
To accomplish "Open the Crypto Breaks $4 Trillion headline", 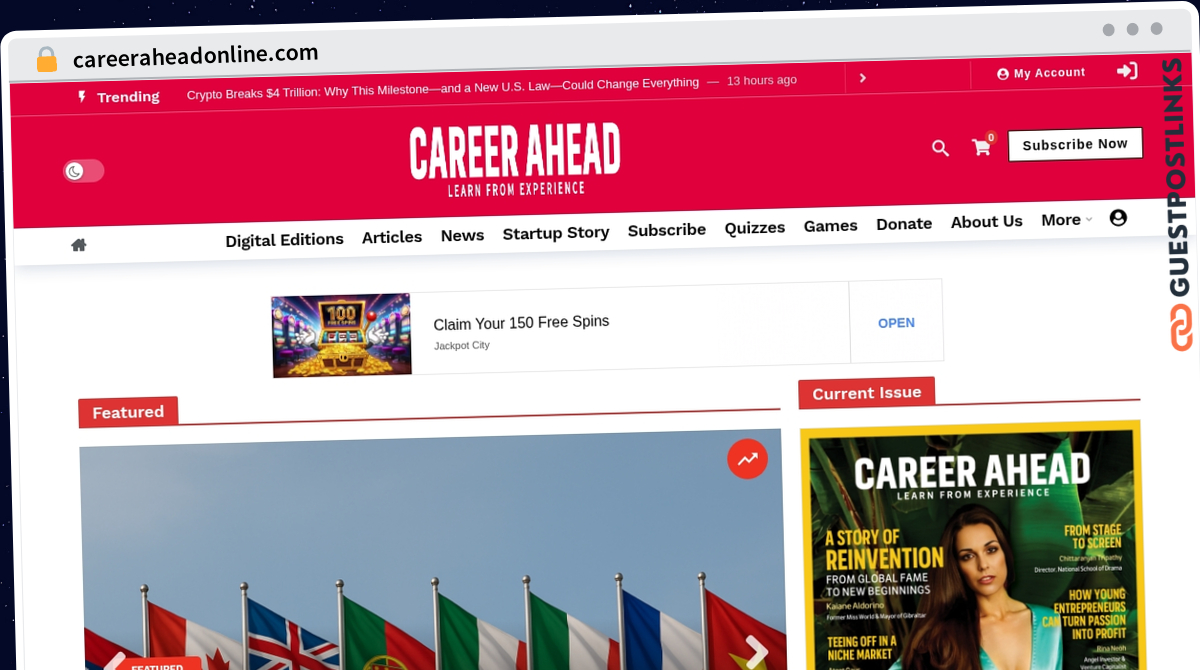I will pos(443,89).
